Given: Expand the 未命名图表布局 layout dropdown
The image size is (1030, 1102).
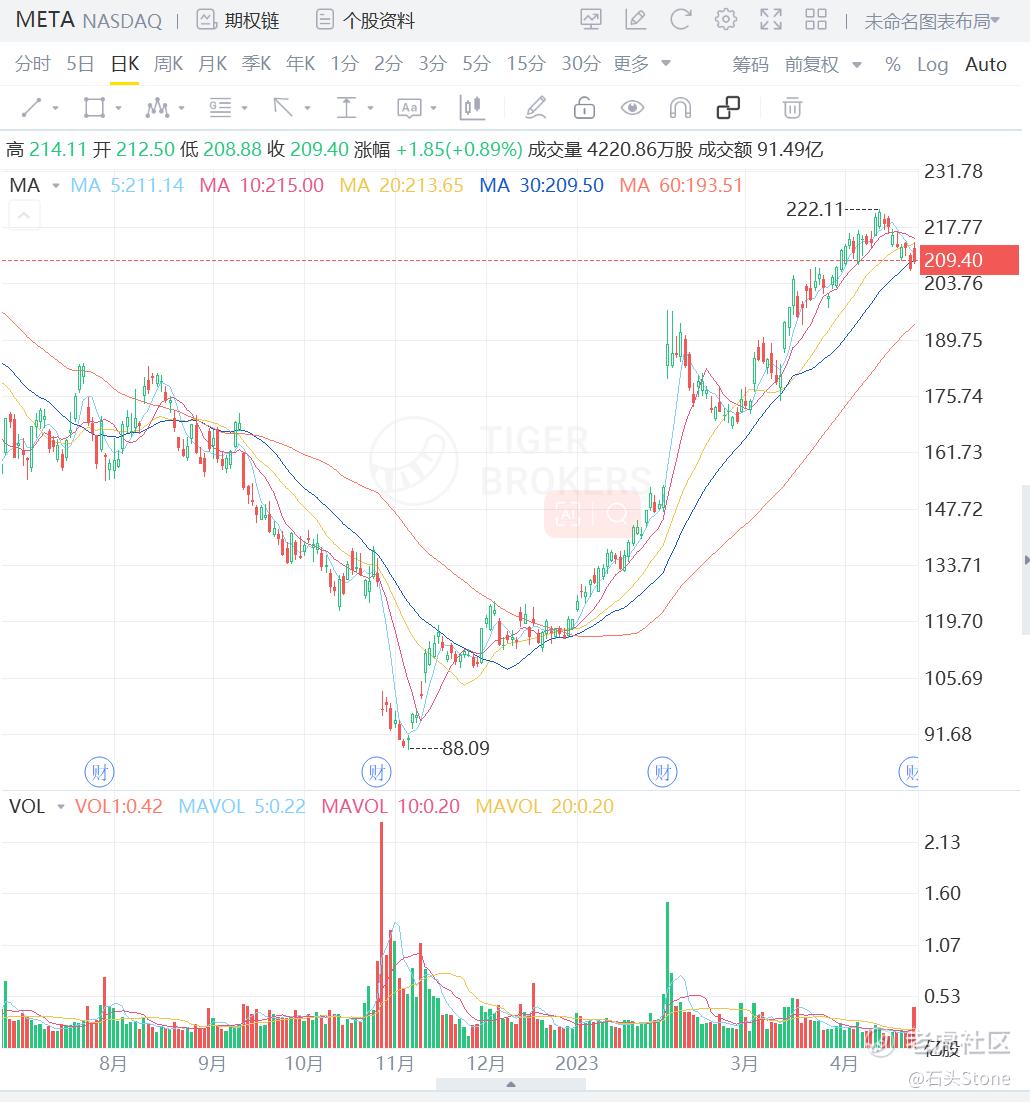Looking at the screenshot, I should (932, 21).
